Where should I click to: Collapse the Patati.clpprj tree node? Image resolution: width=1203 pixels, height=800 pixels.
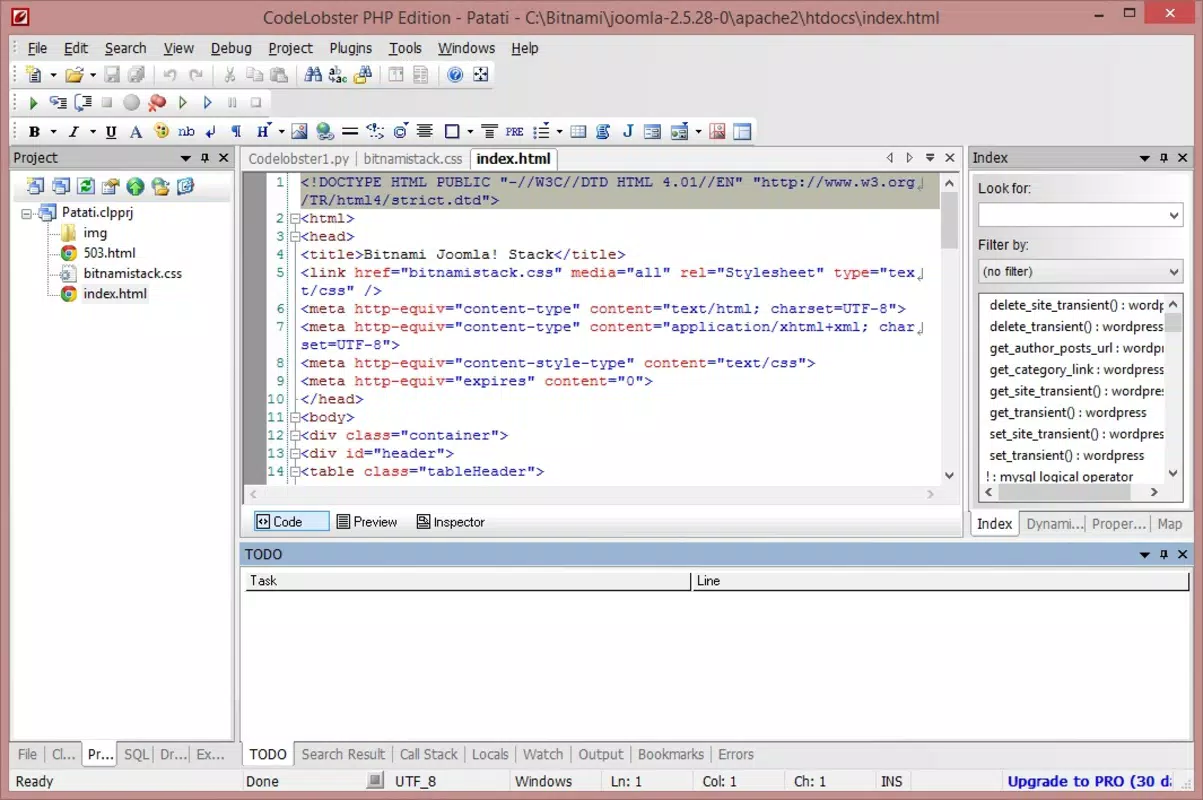click(25, 213)
